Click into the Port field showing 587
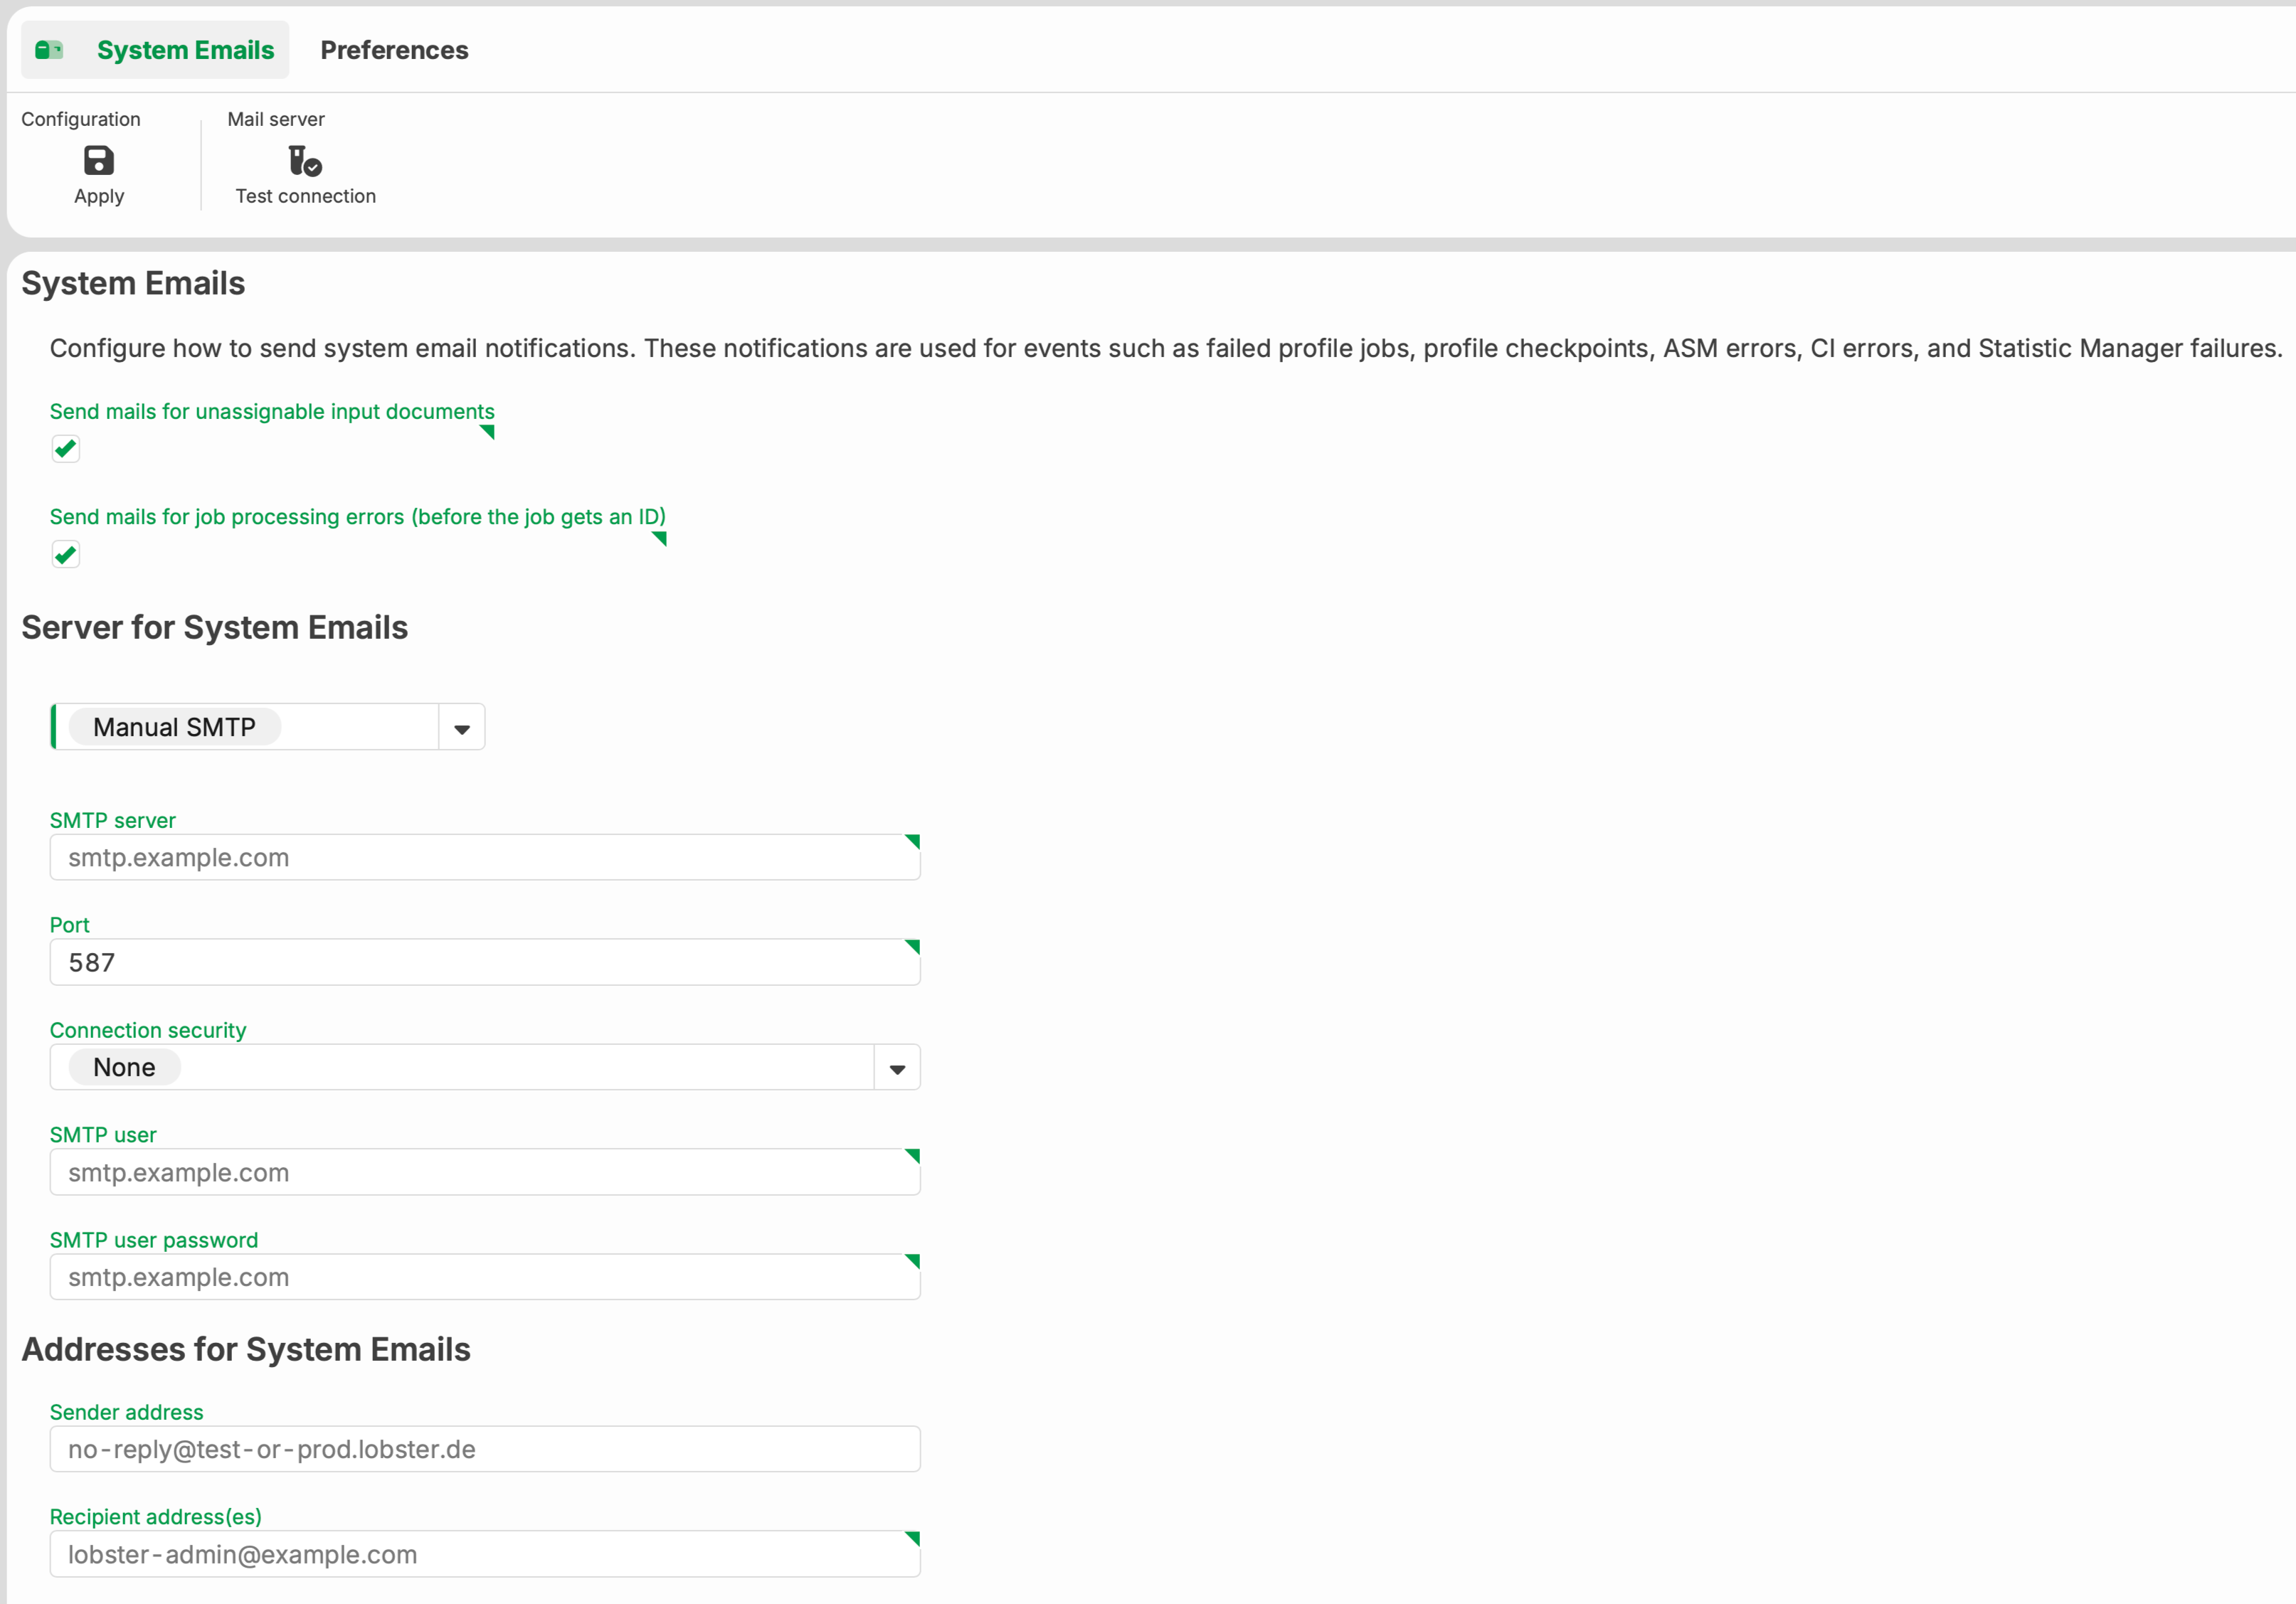2296x1604 pixels. pos(485,963)
